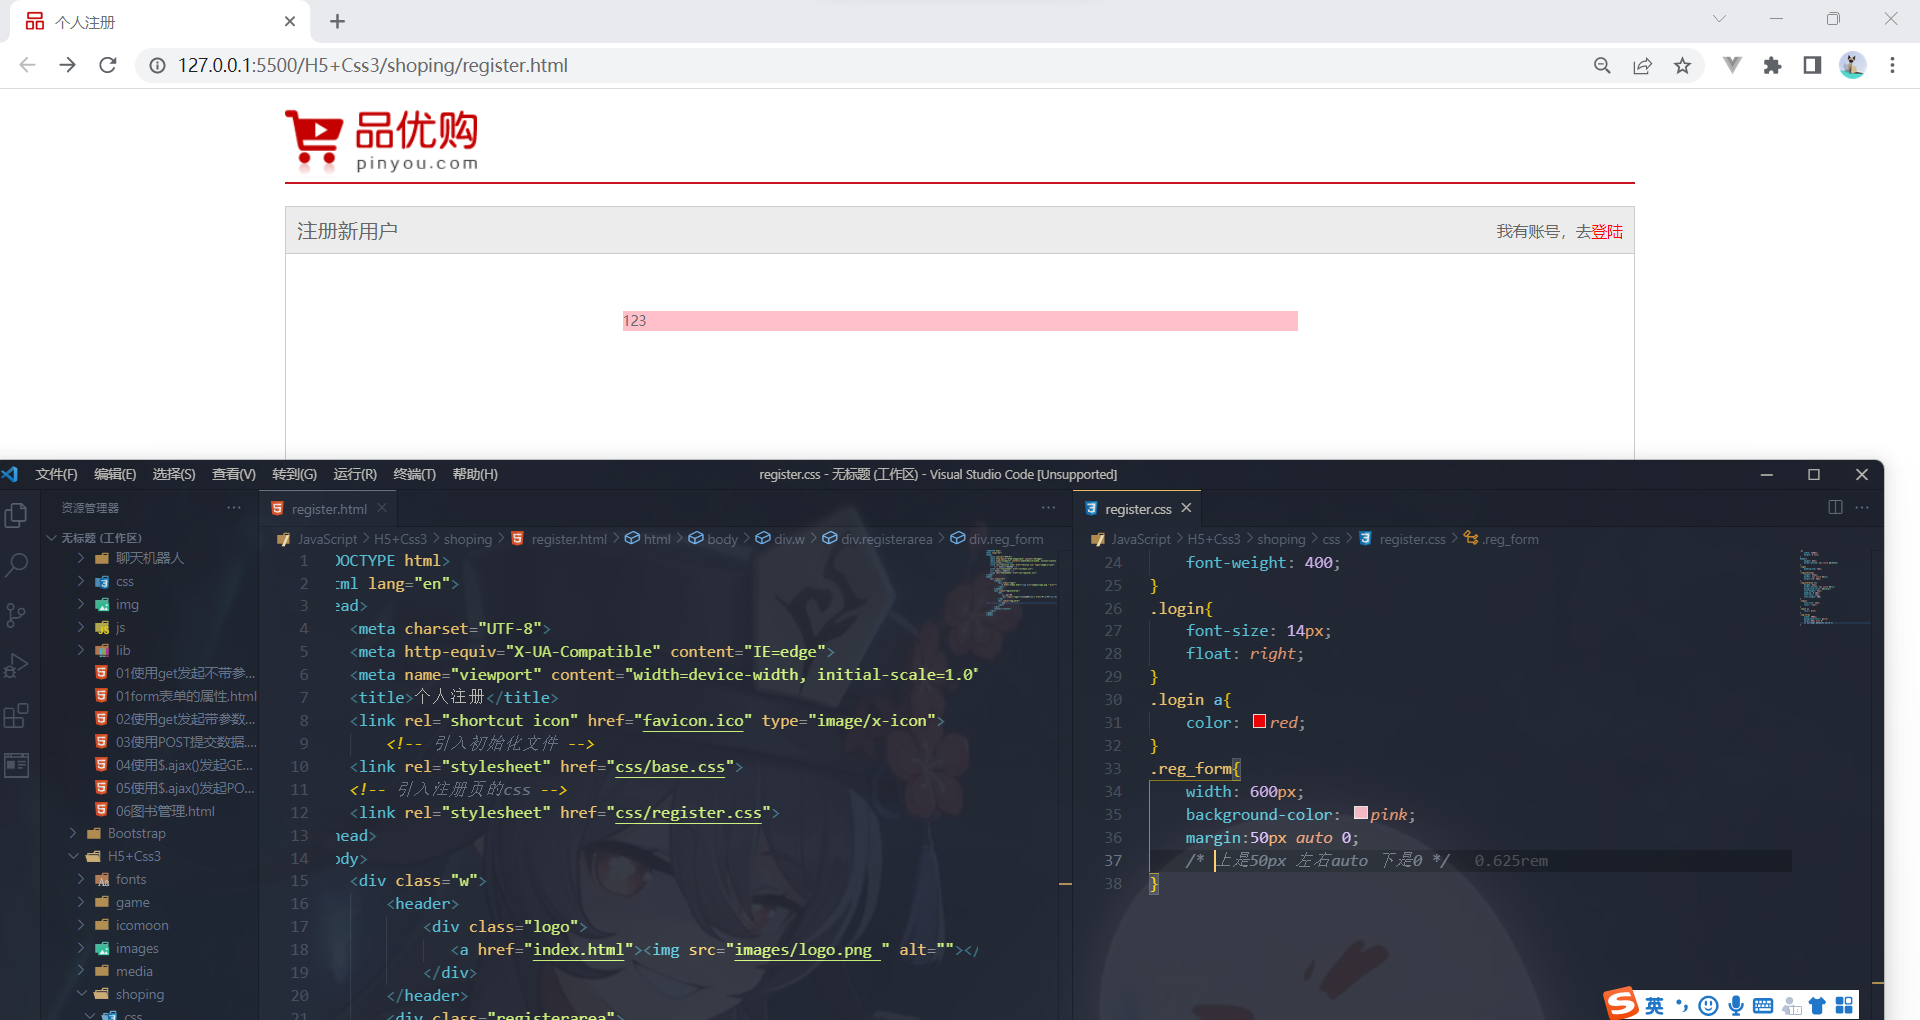Switch Sogou input to Chinese mode
The height and width of the screenshot is (1020, 1920).
(1654, 1006)
